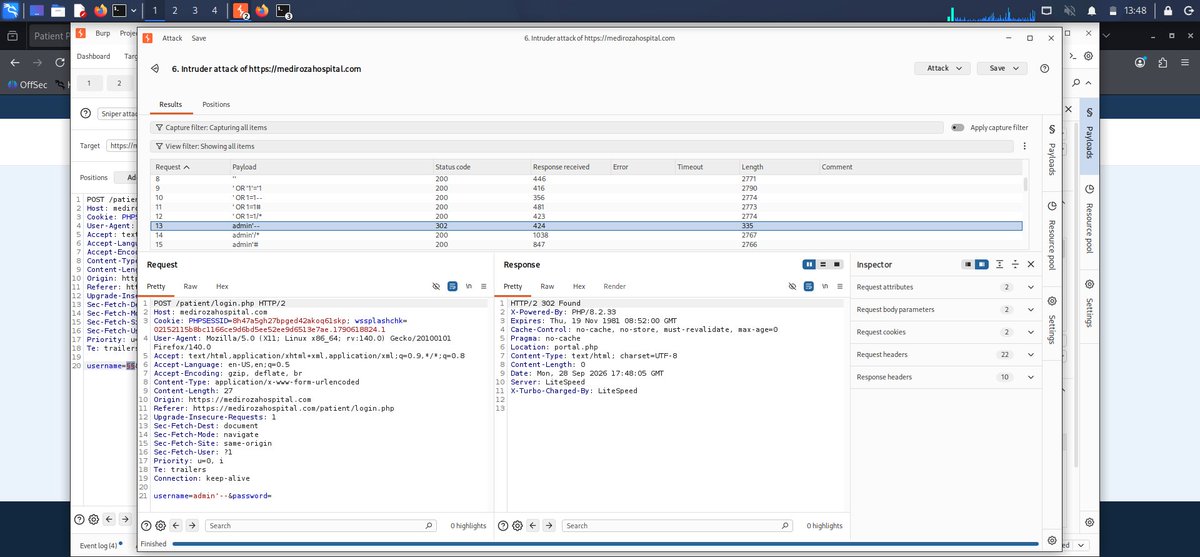Go to previous search match in Request panel

(x=178, y=525)
